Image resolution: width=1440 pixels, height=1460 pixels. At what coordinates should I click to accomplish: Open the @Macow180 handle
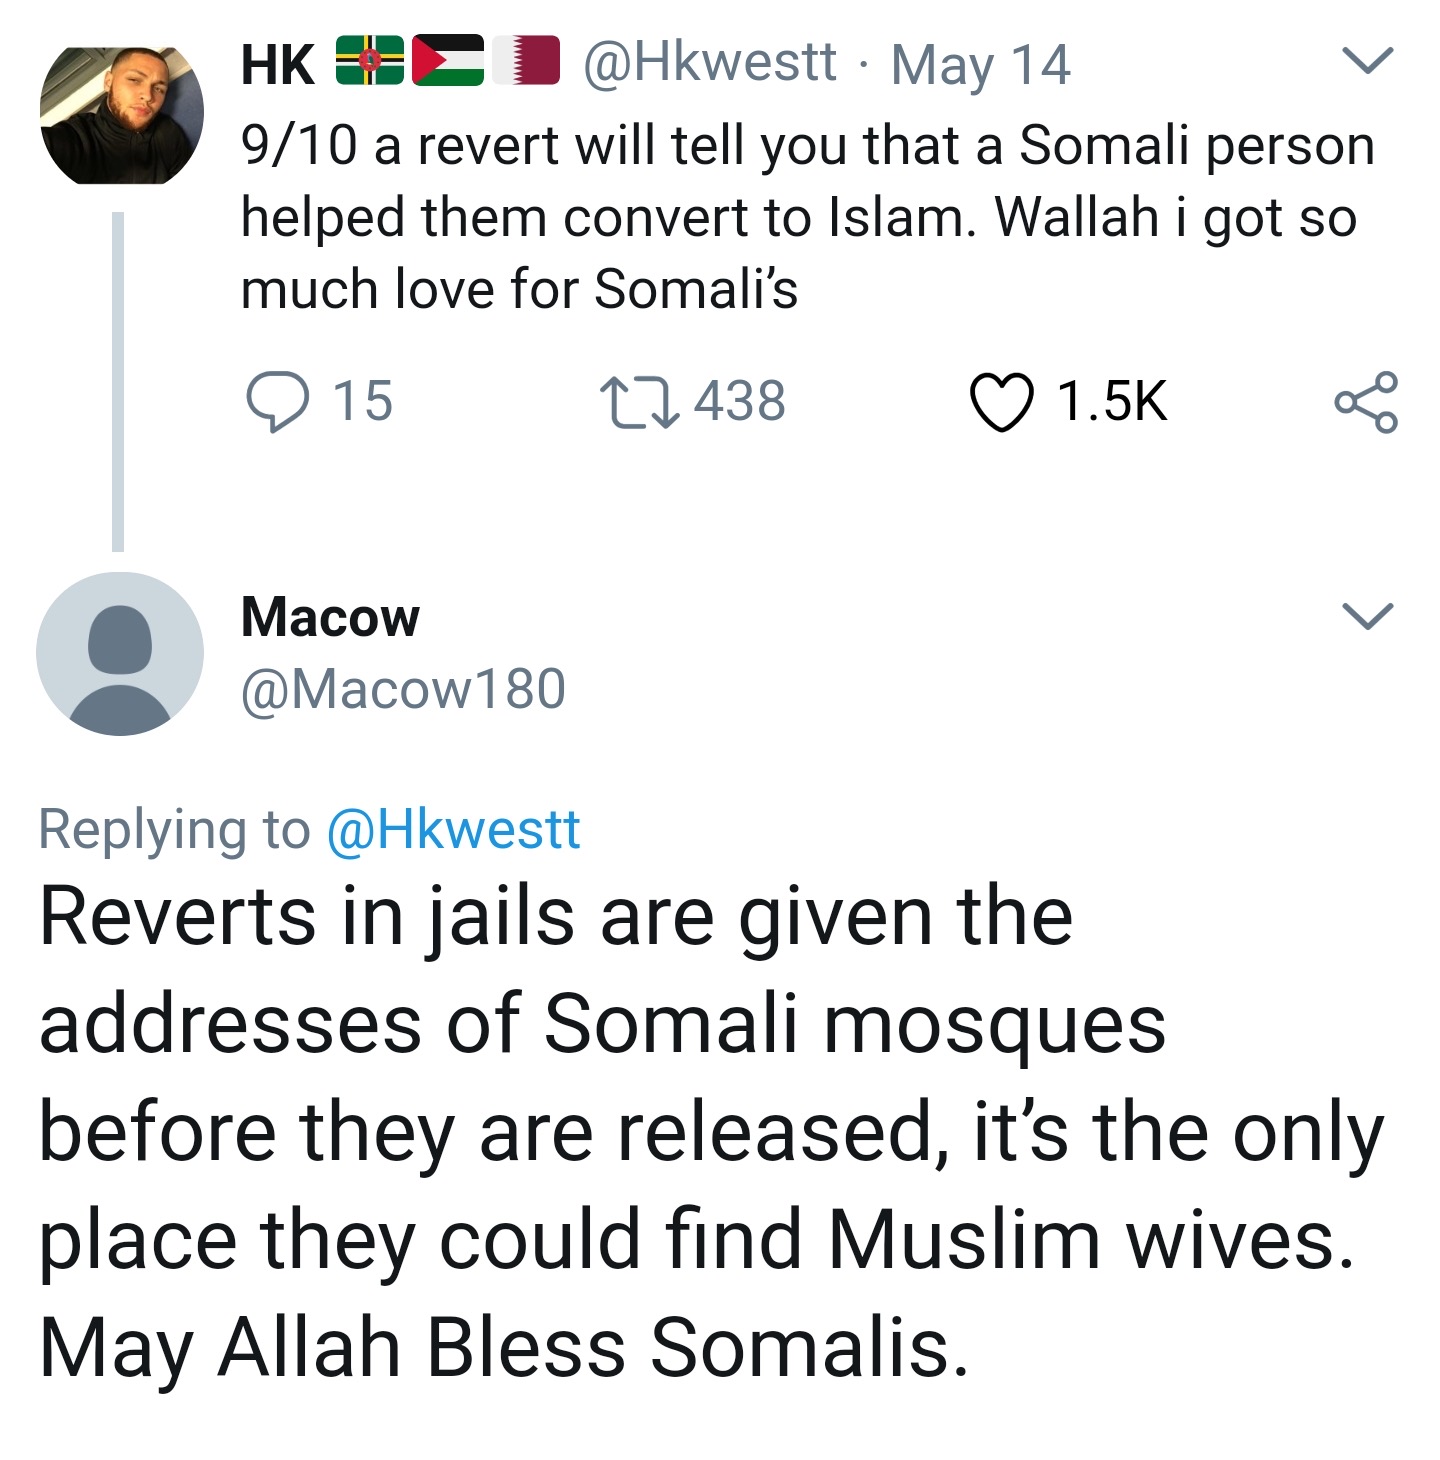tap(403, 689)
